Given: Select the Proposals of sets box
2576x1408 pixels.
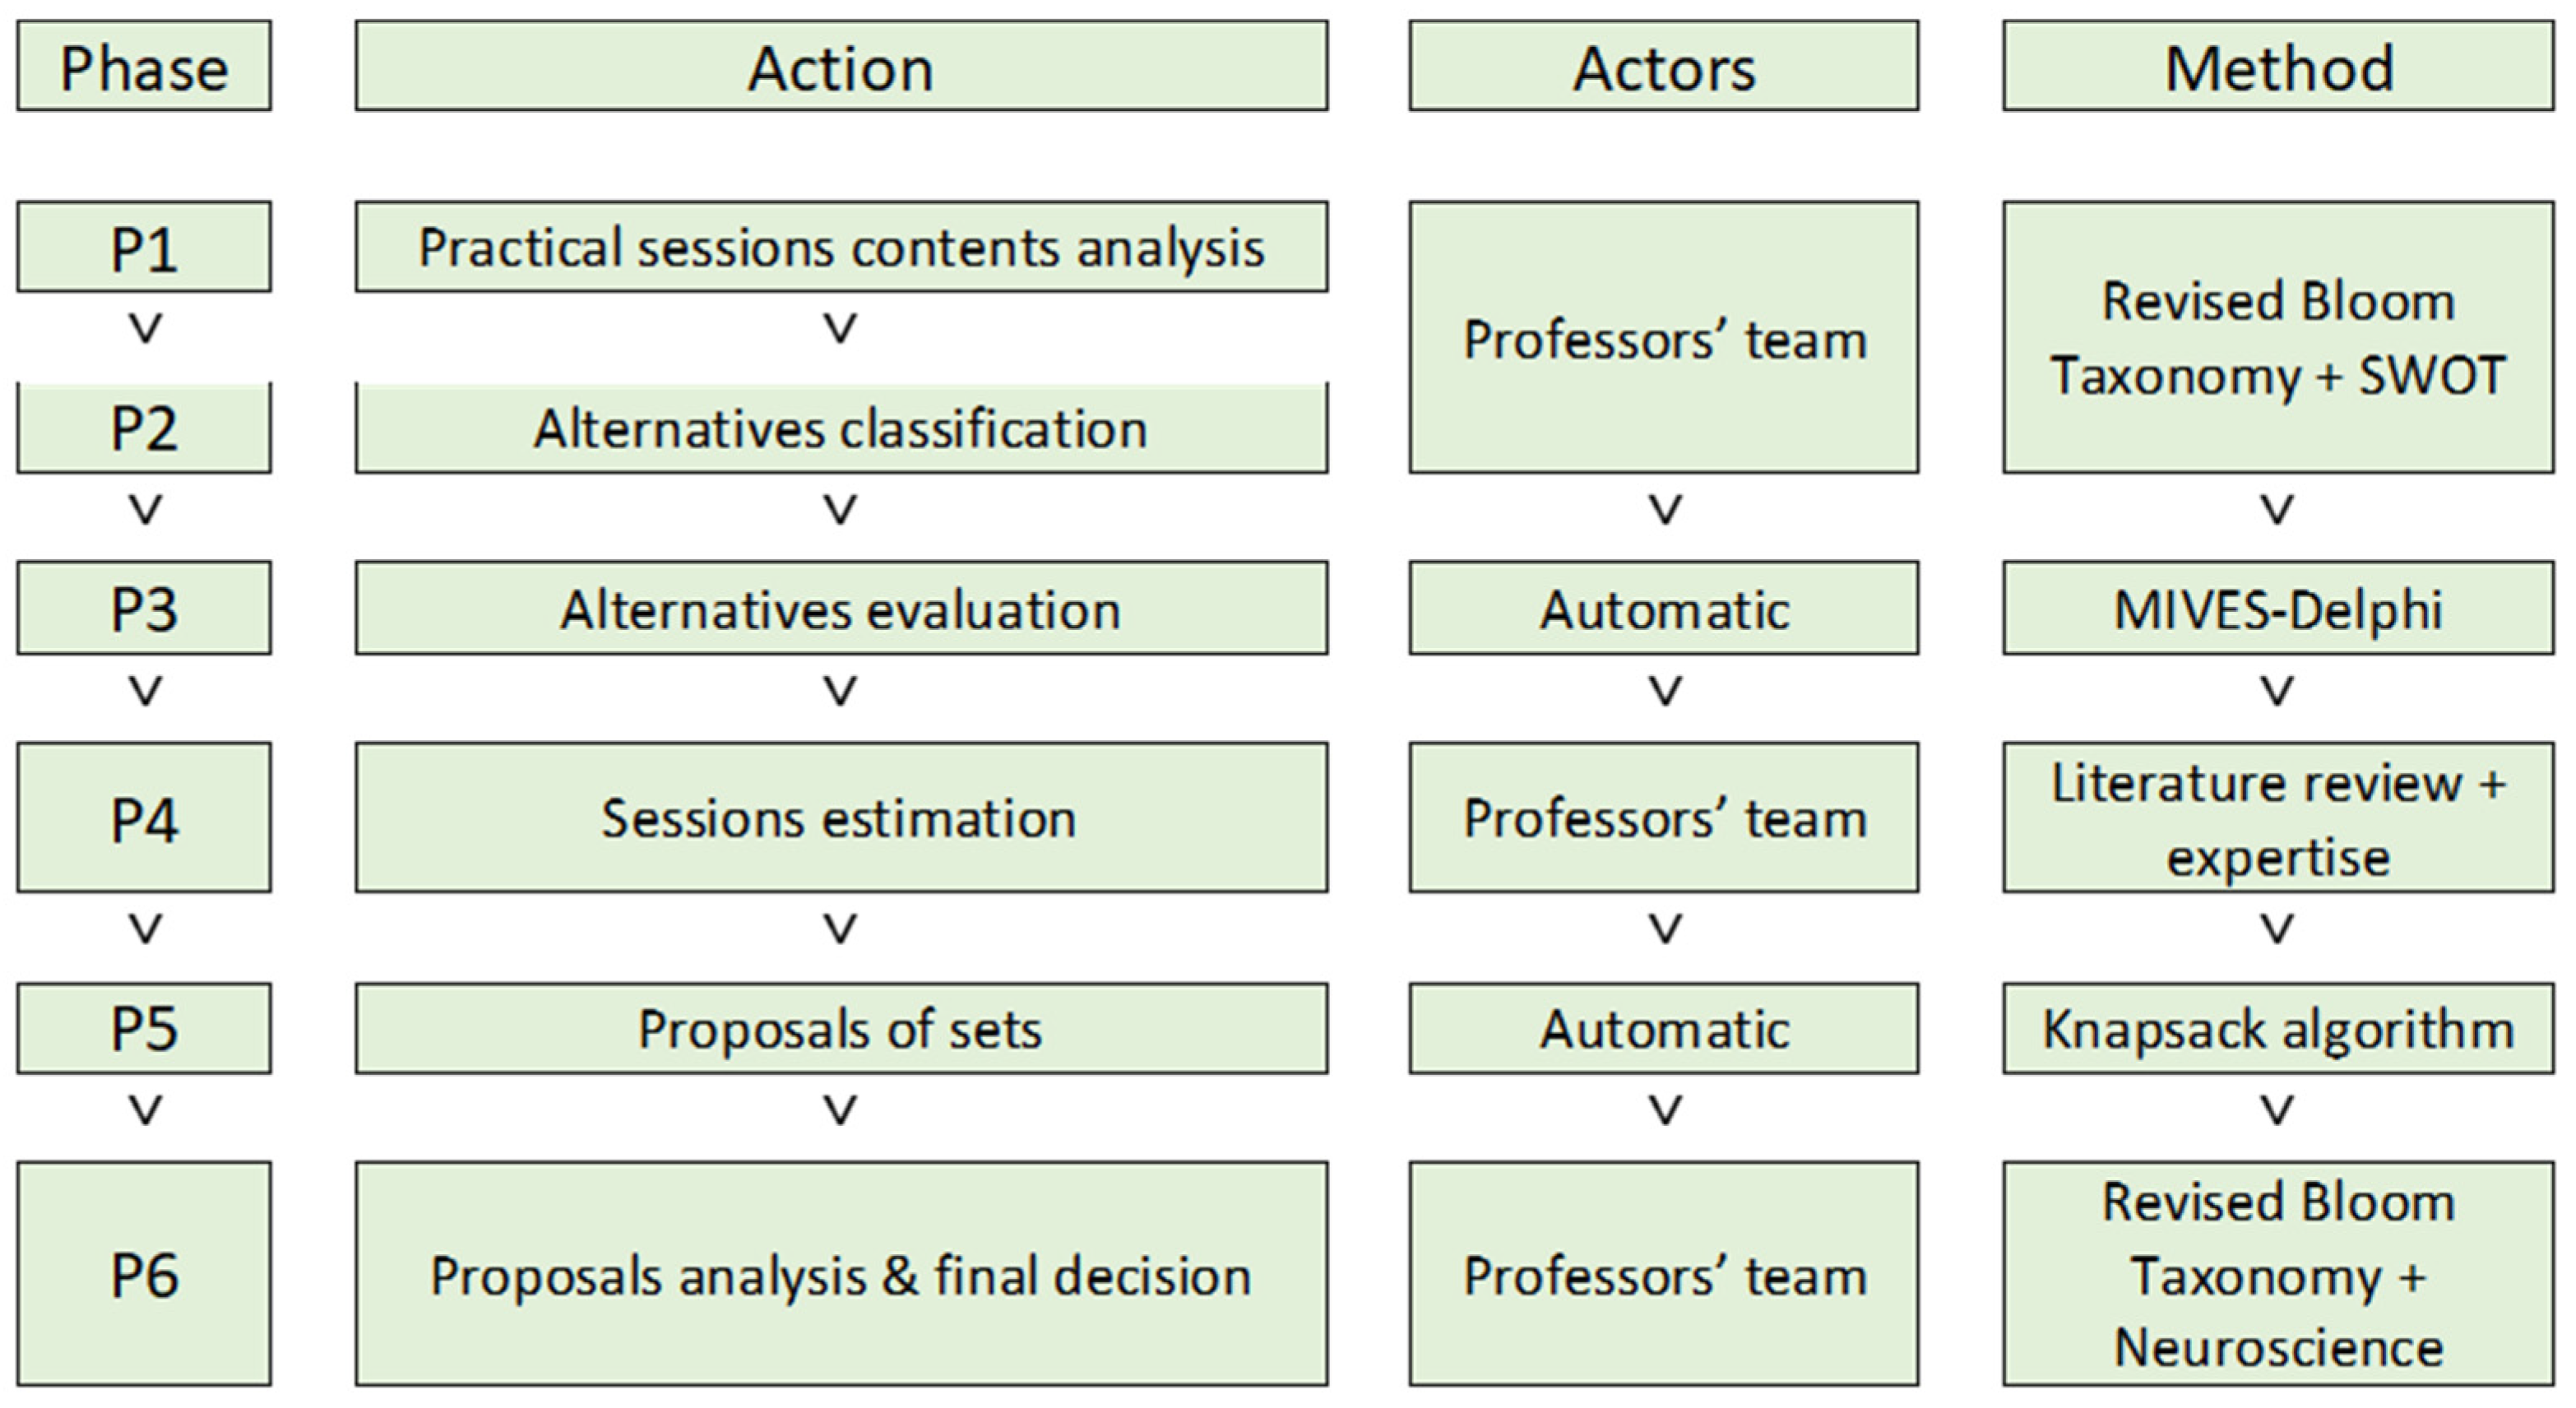Looking at the screenshot, I should click(841, 1028).
